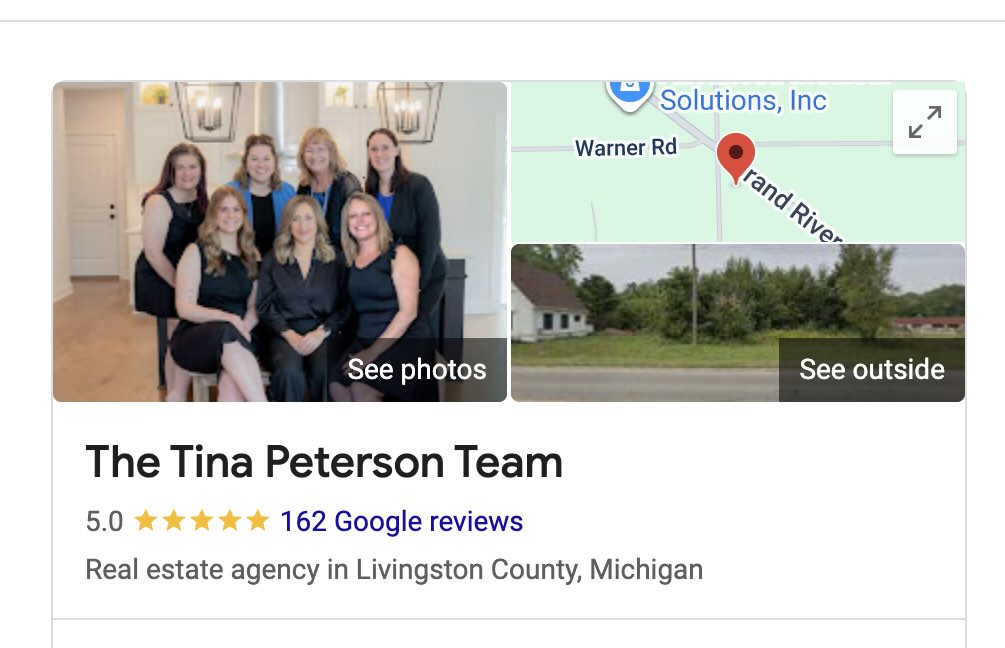Screen dimensions: 1005x648
Task: Click the white house in street view
Action: point(549,300)
